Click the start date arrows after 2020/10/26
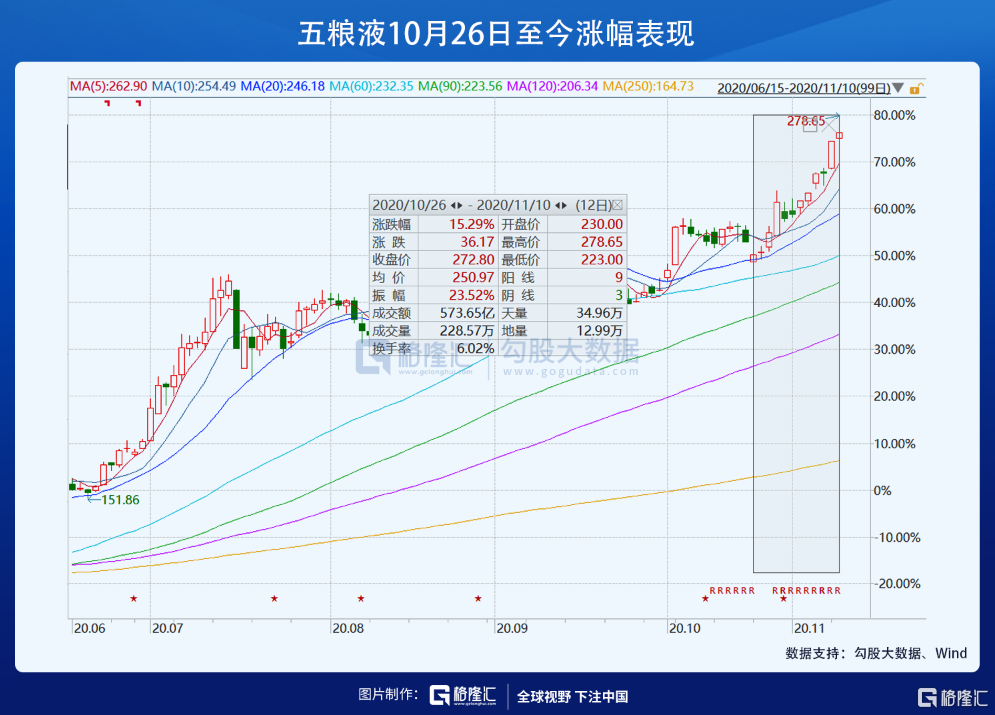The image size is (995, 715). (457, 204)
